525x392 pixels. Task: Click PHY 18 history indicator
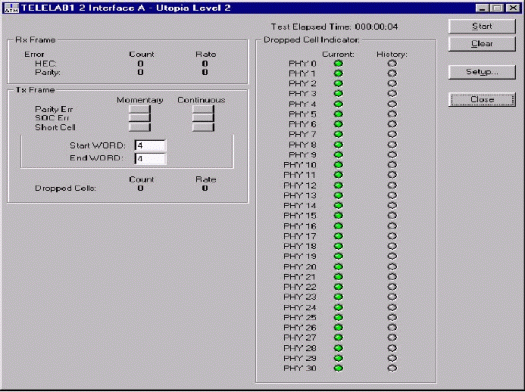(x=392, y=246)
